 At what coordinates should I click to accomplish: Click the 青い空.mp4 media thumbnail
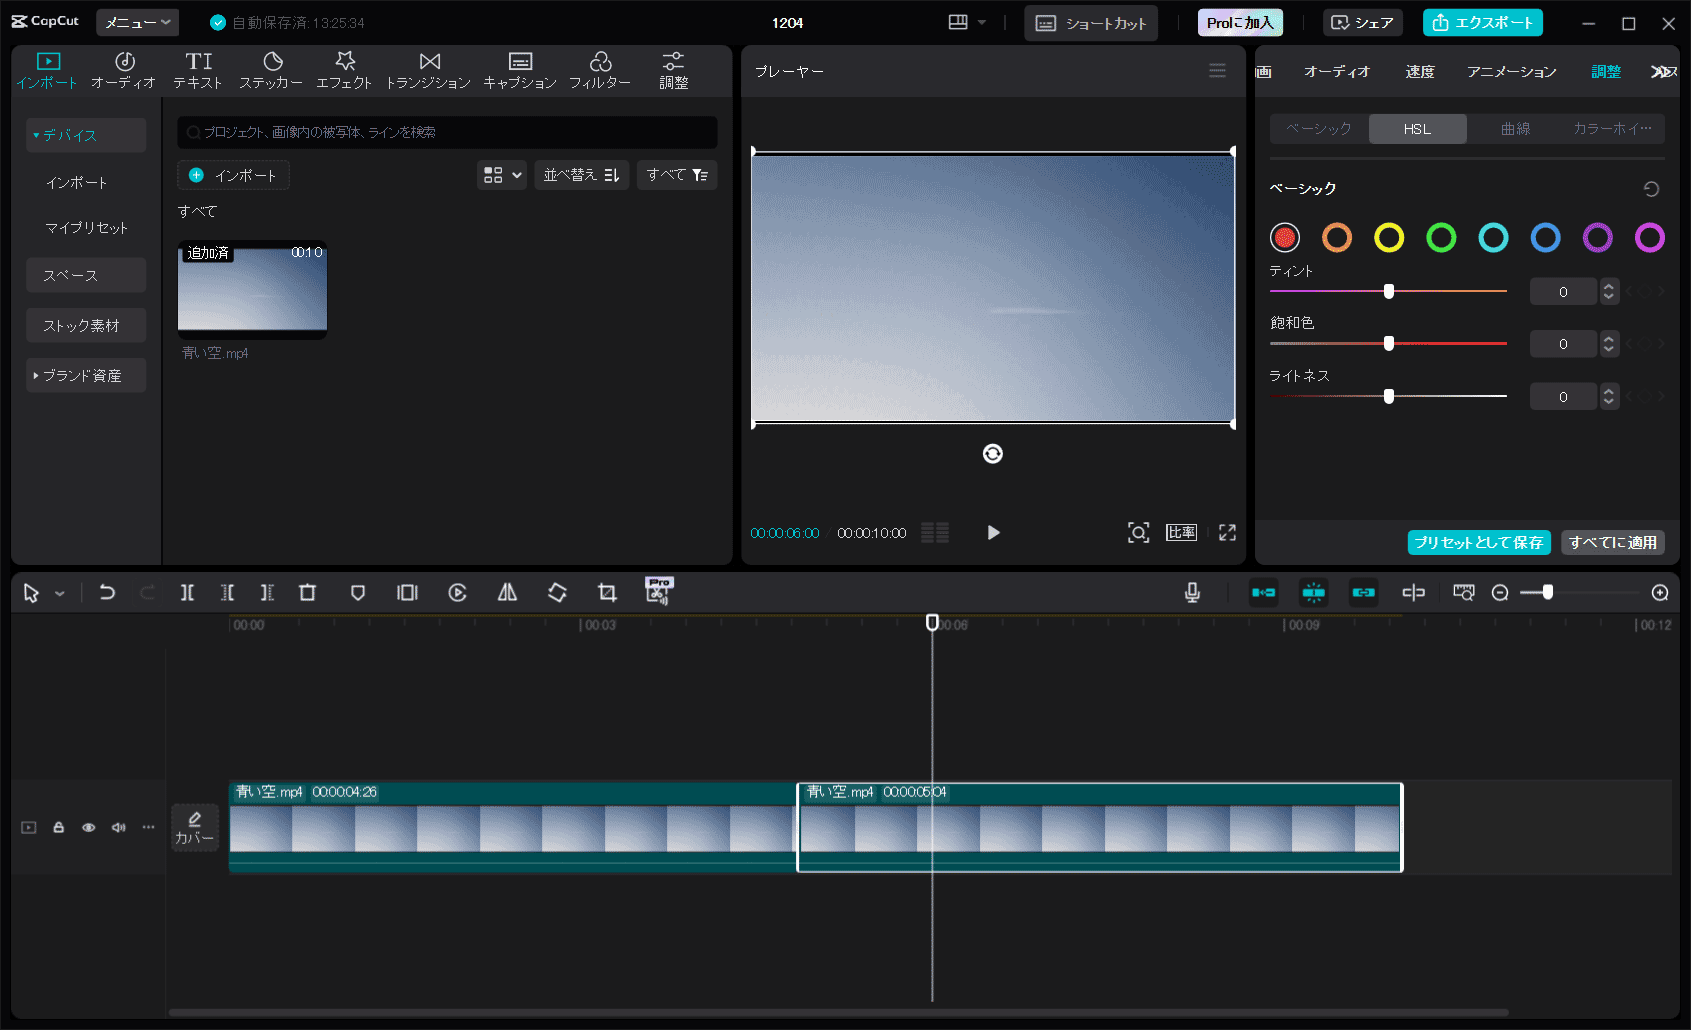tap(252, 288)
